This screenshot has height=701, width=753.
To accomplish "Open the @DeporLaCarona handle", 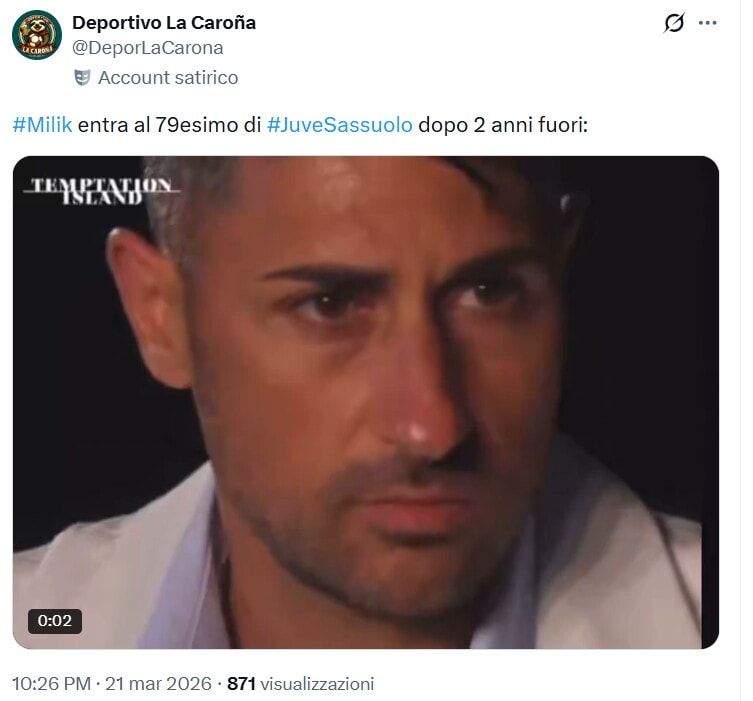I will (x=147, y=48).
